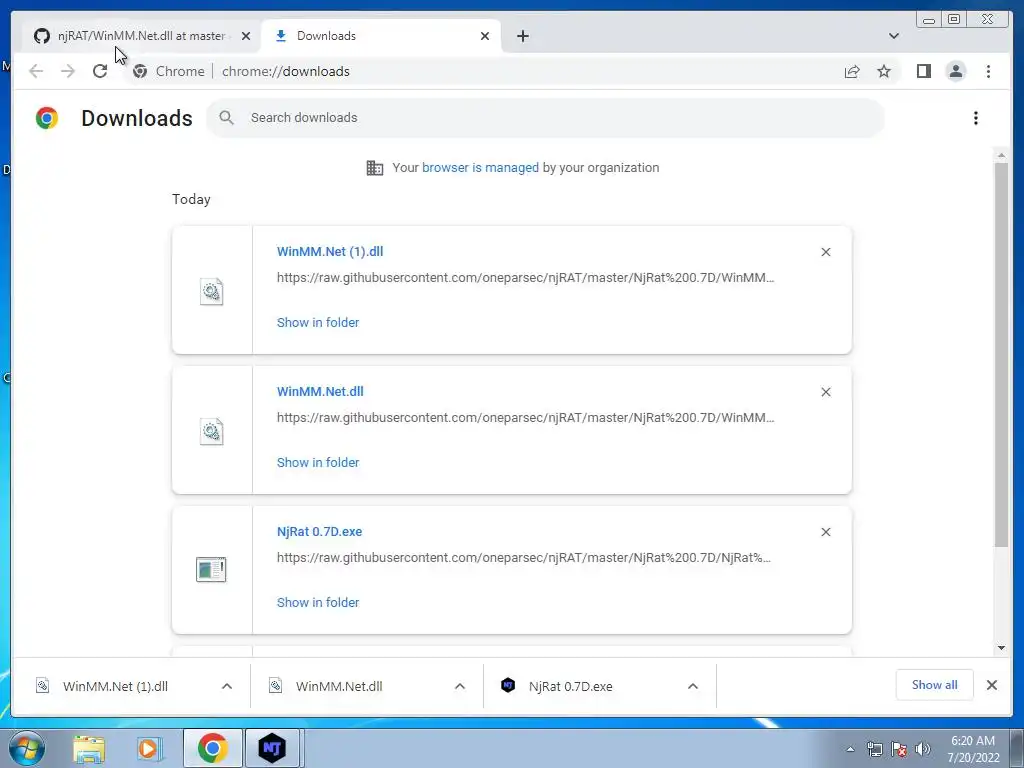This screenshot has width=1024, height=768.
Task: Click the scrollbar down arrow
Action: pyautogui.click(x=1001, y=648)
